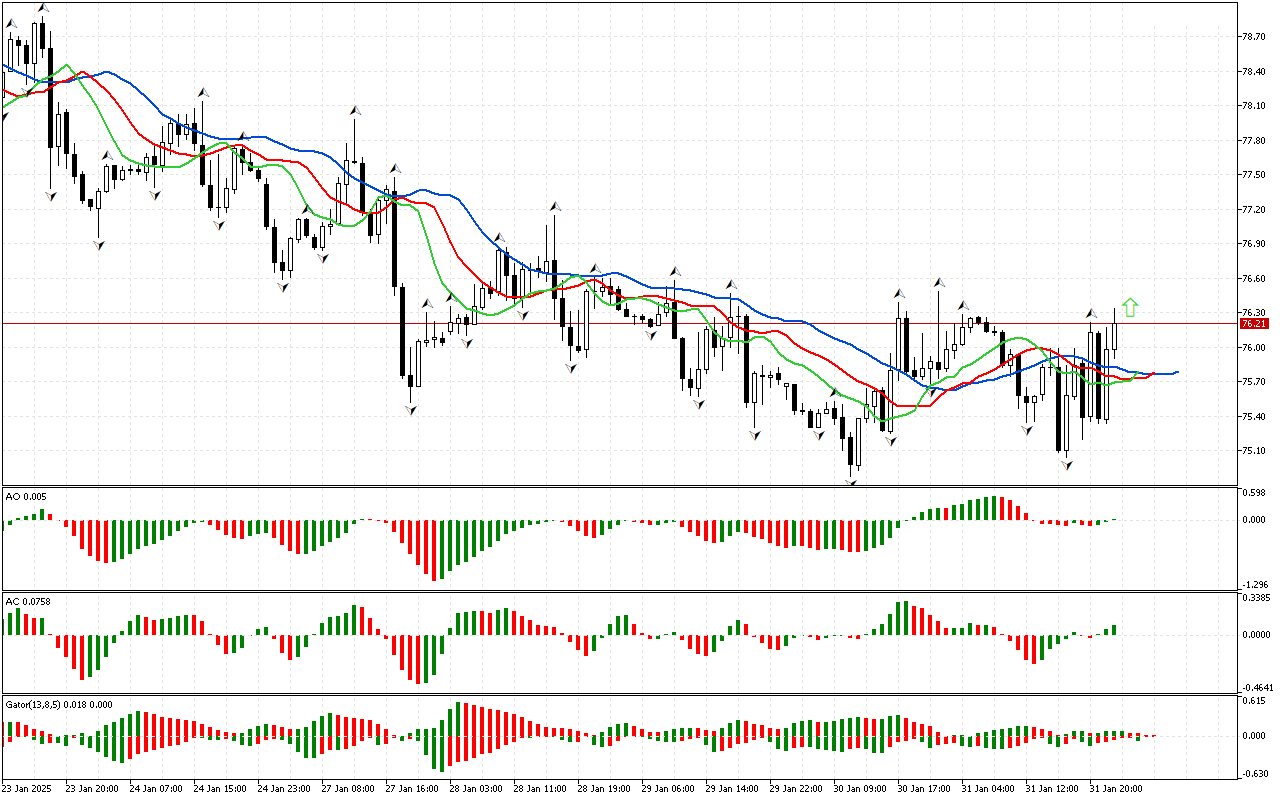
Task: Click the 31 Jan 12:00 time label
Action: (x=1052, y=789)
